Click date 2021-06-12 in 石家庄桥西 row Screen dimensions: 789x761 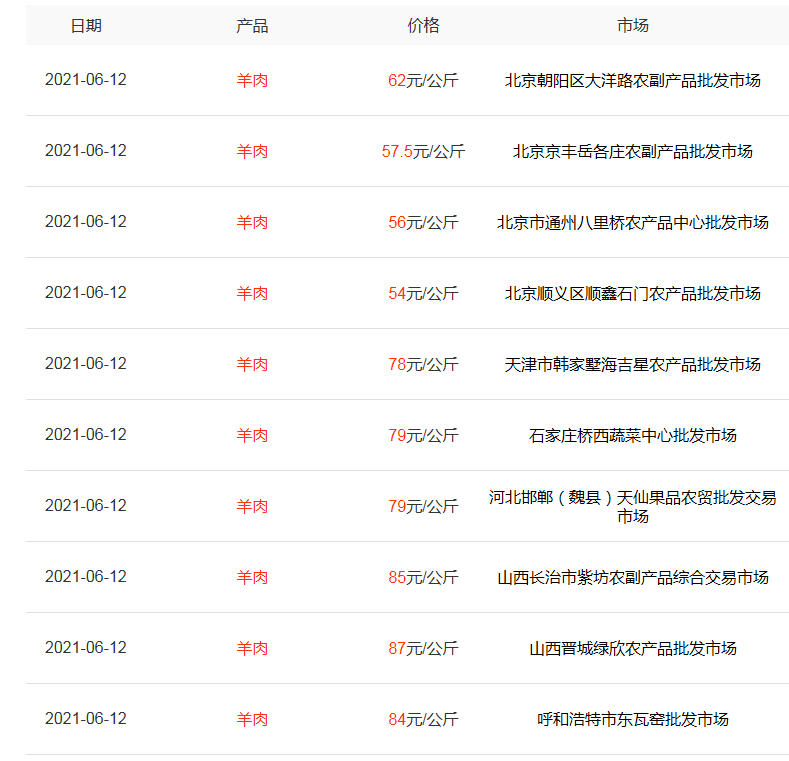(x=86, y=434)
